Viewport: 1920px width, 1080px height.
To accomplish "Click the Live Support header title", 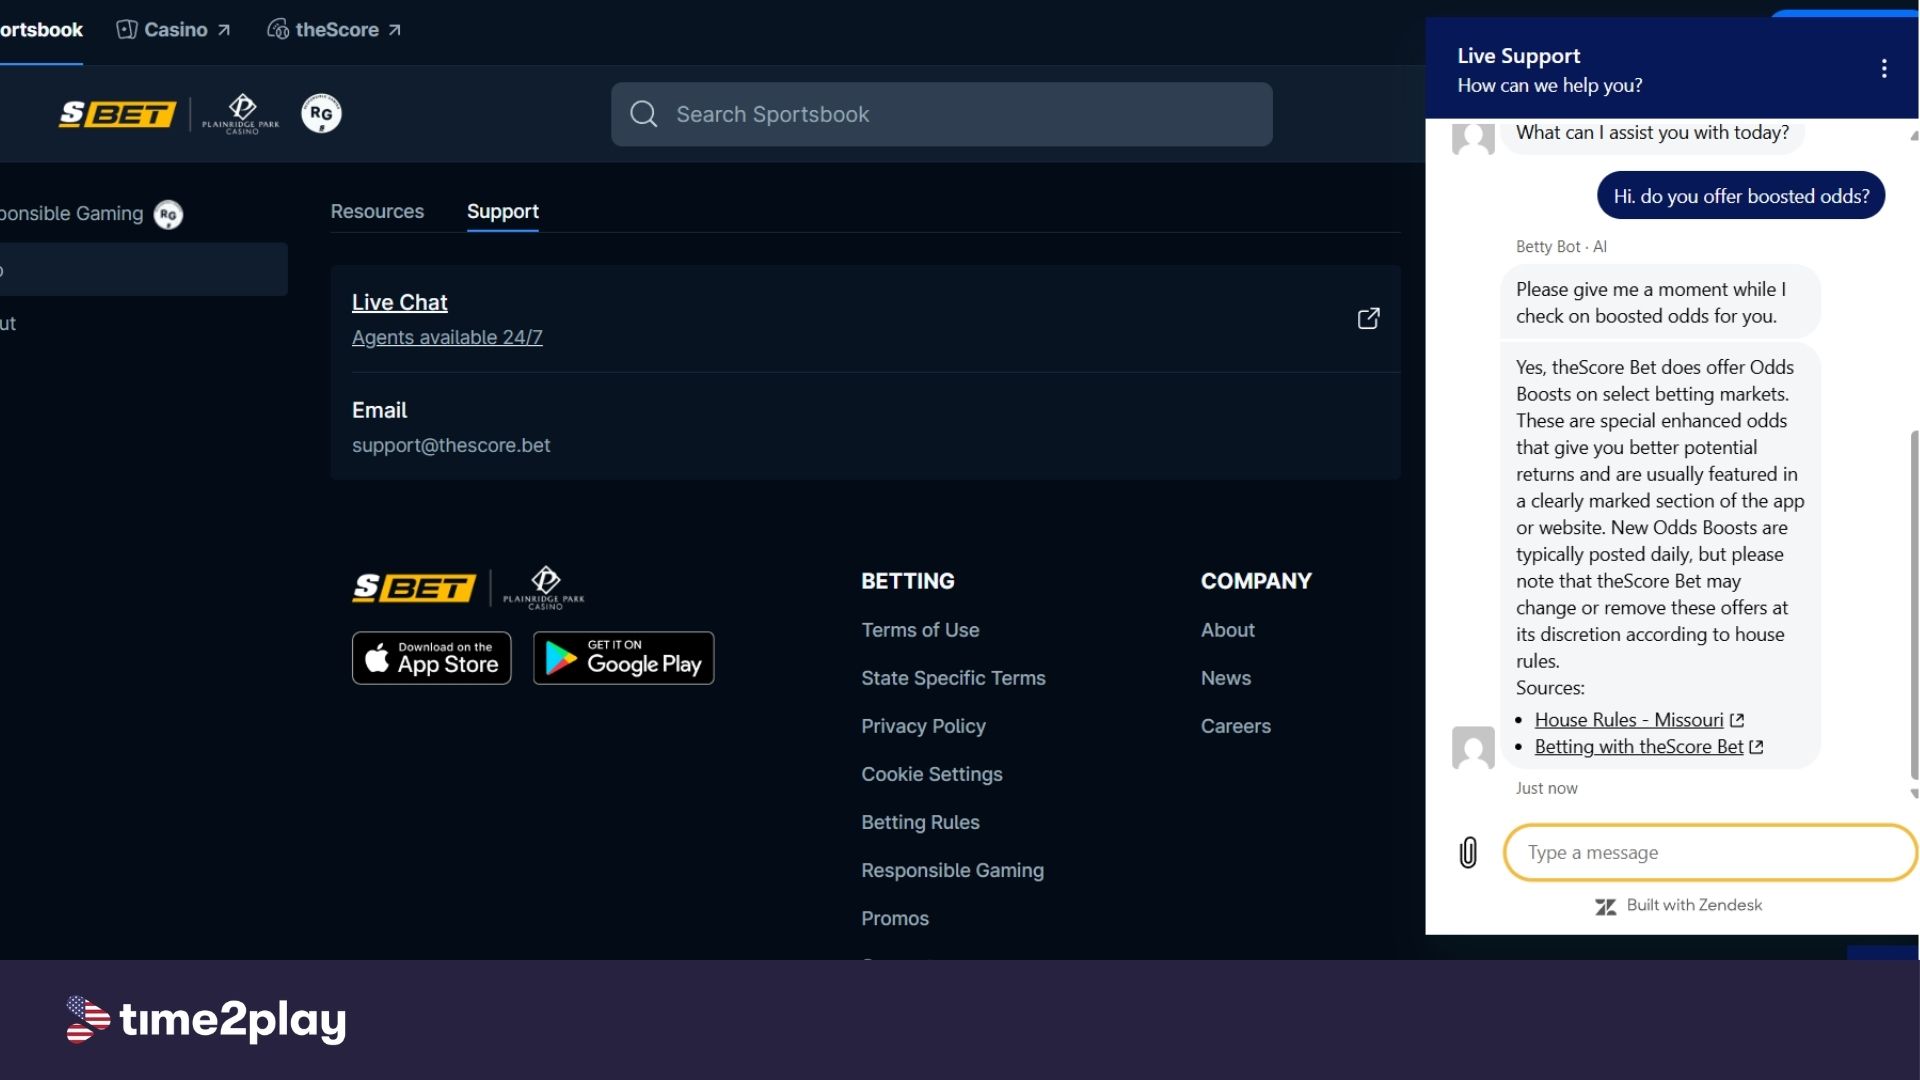I will 1518,56.
